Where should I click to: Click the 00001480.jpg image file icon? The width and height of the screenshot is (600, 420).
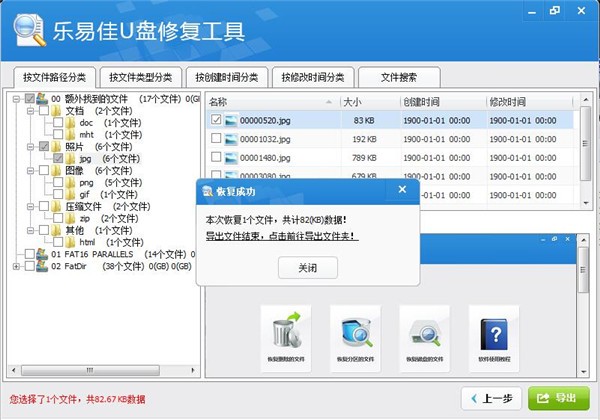(x=231, y=158)
